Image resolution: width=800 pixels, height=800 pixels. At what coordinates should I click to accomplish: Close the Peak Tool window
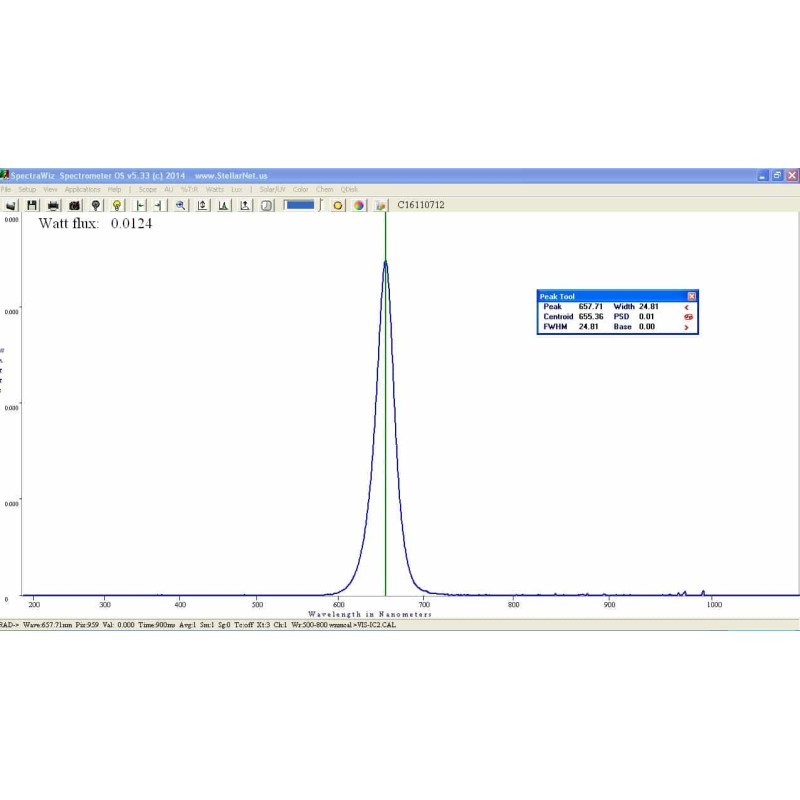pyautogui.click(x=691, y=296)
